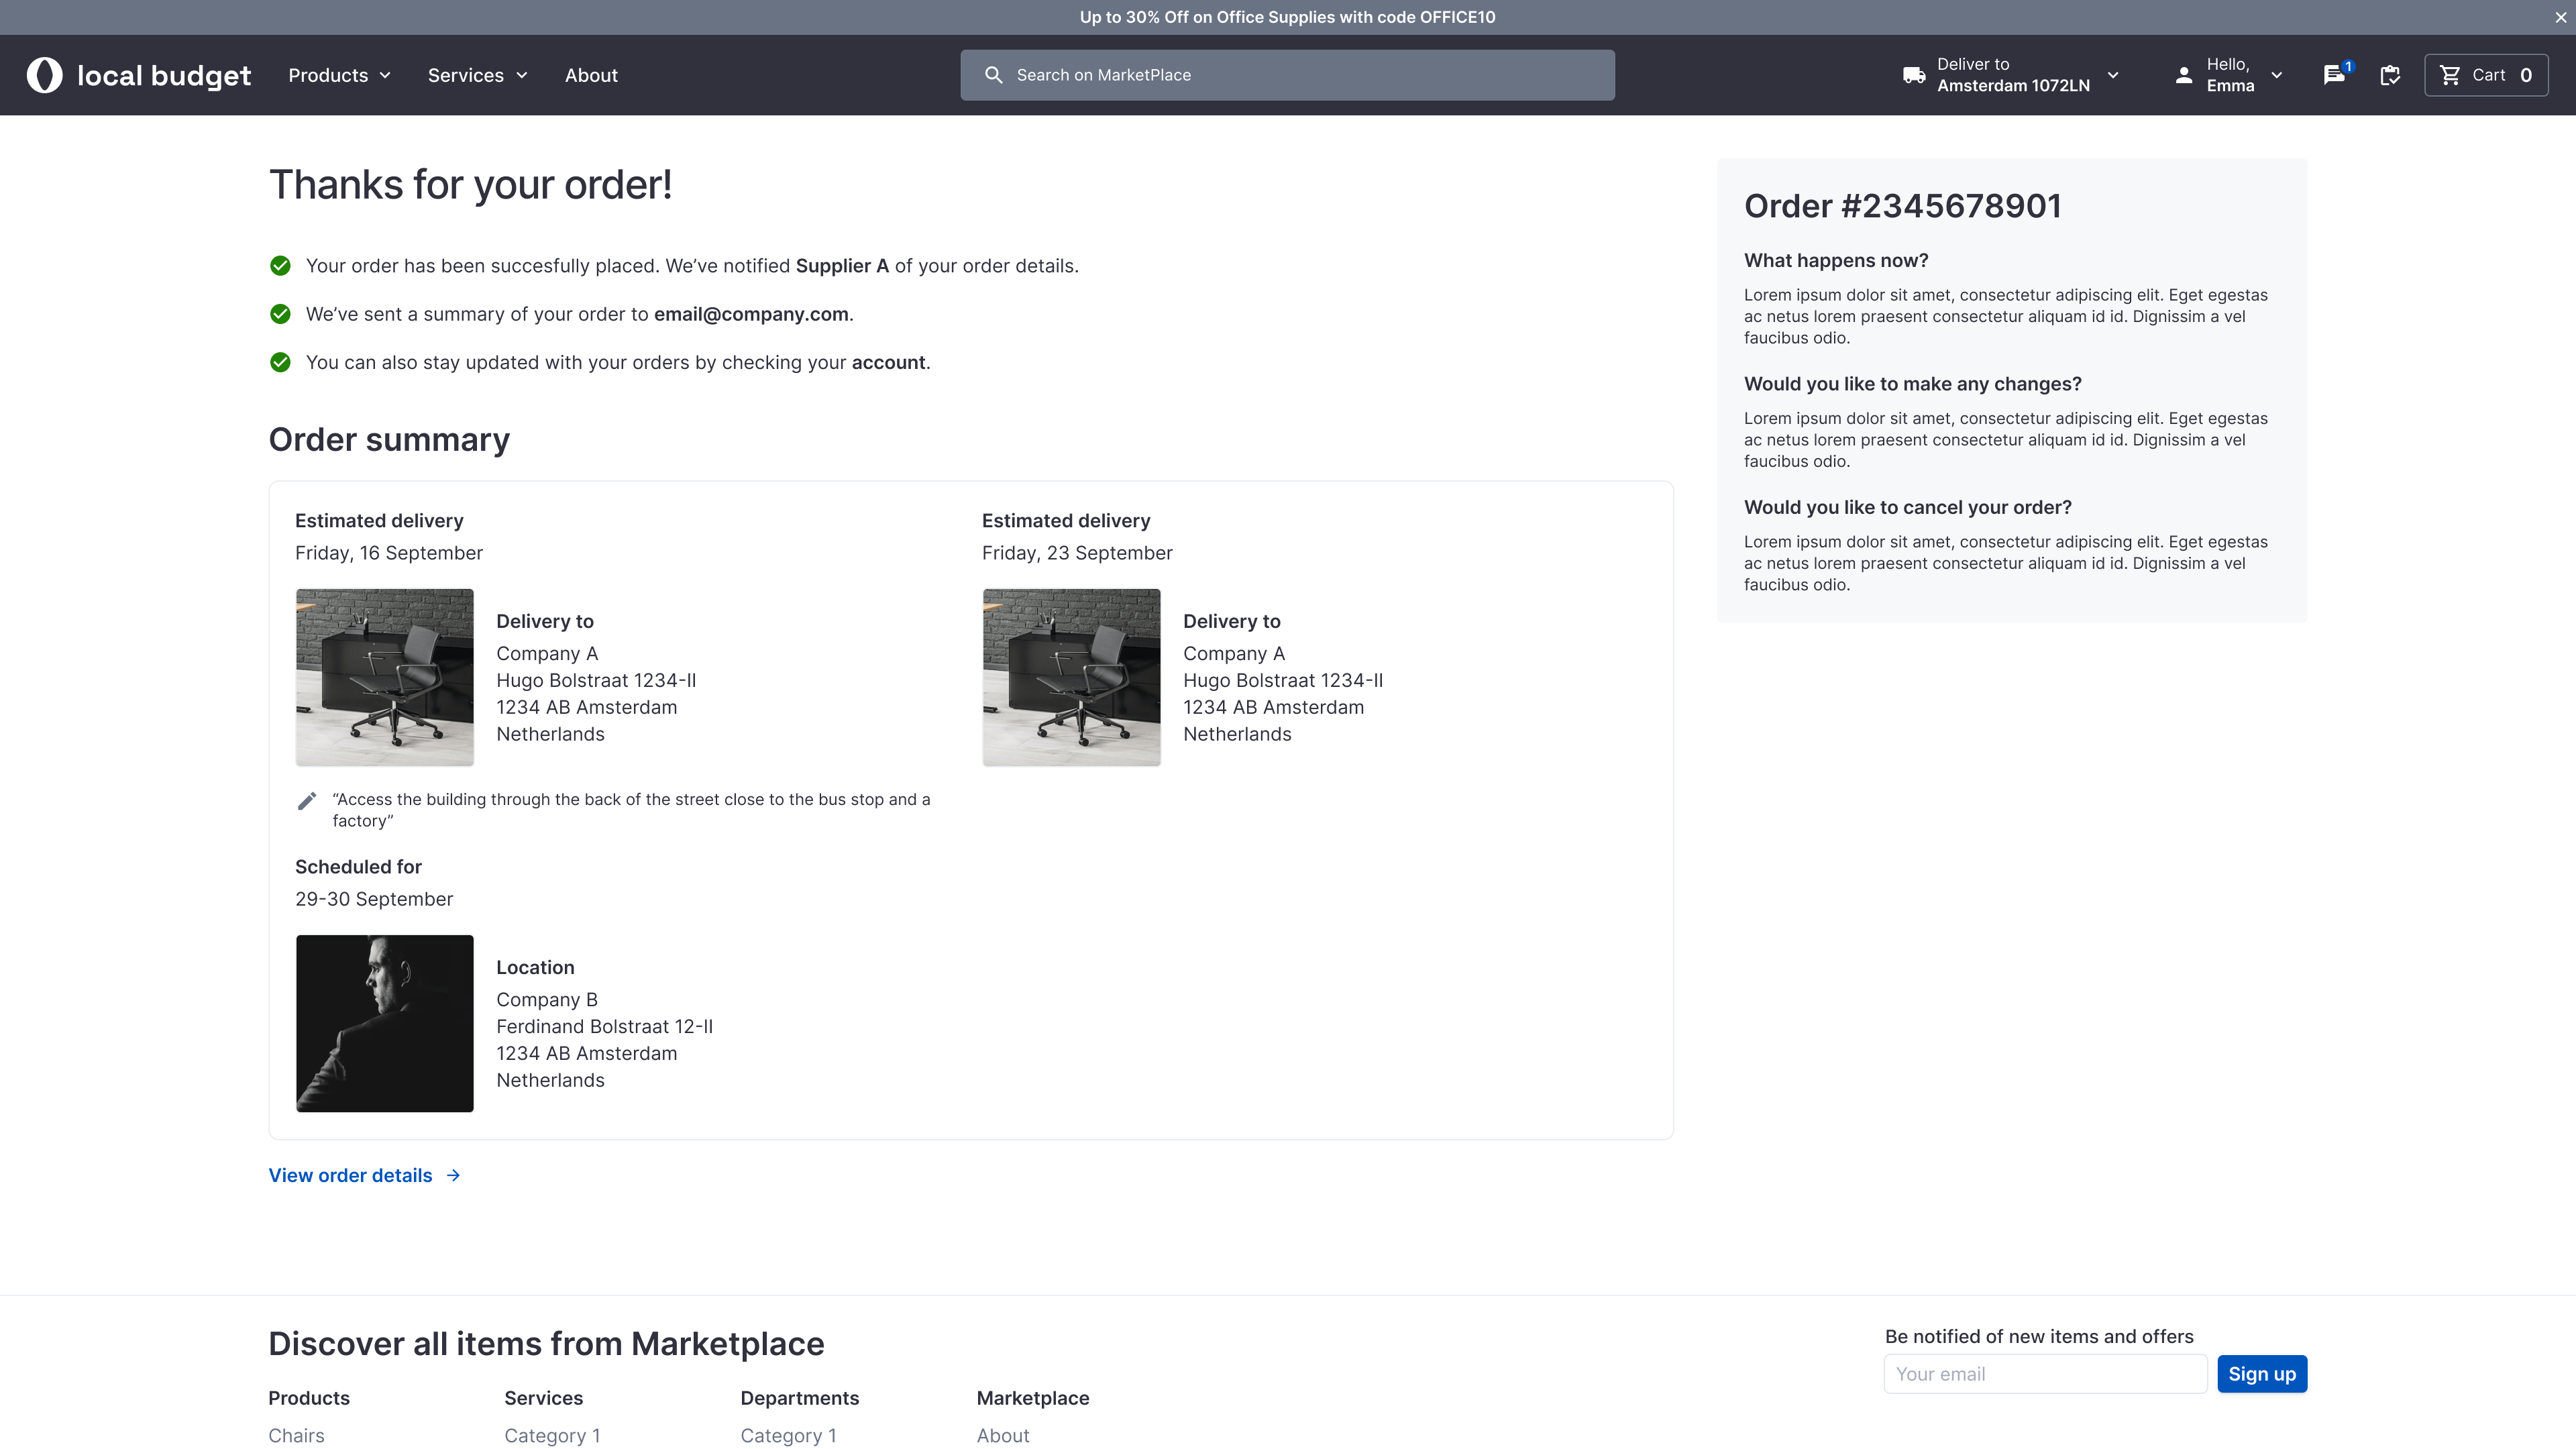Click the local budget logo icon
Image resolution: width=2576 pixels, height=1449 pixels.
point(44,75)
